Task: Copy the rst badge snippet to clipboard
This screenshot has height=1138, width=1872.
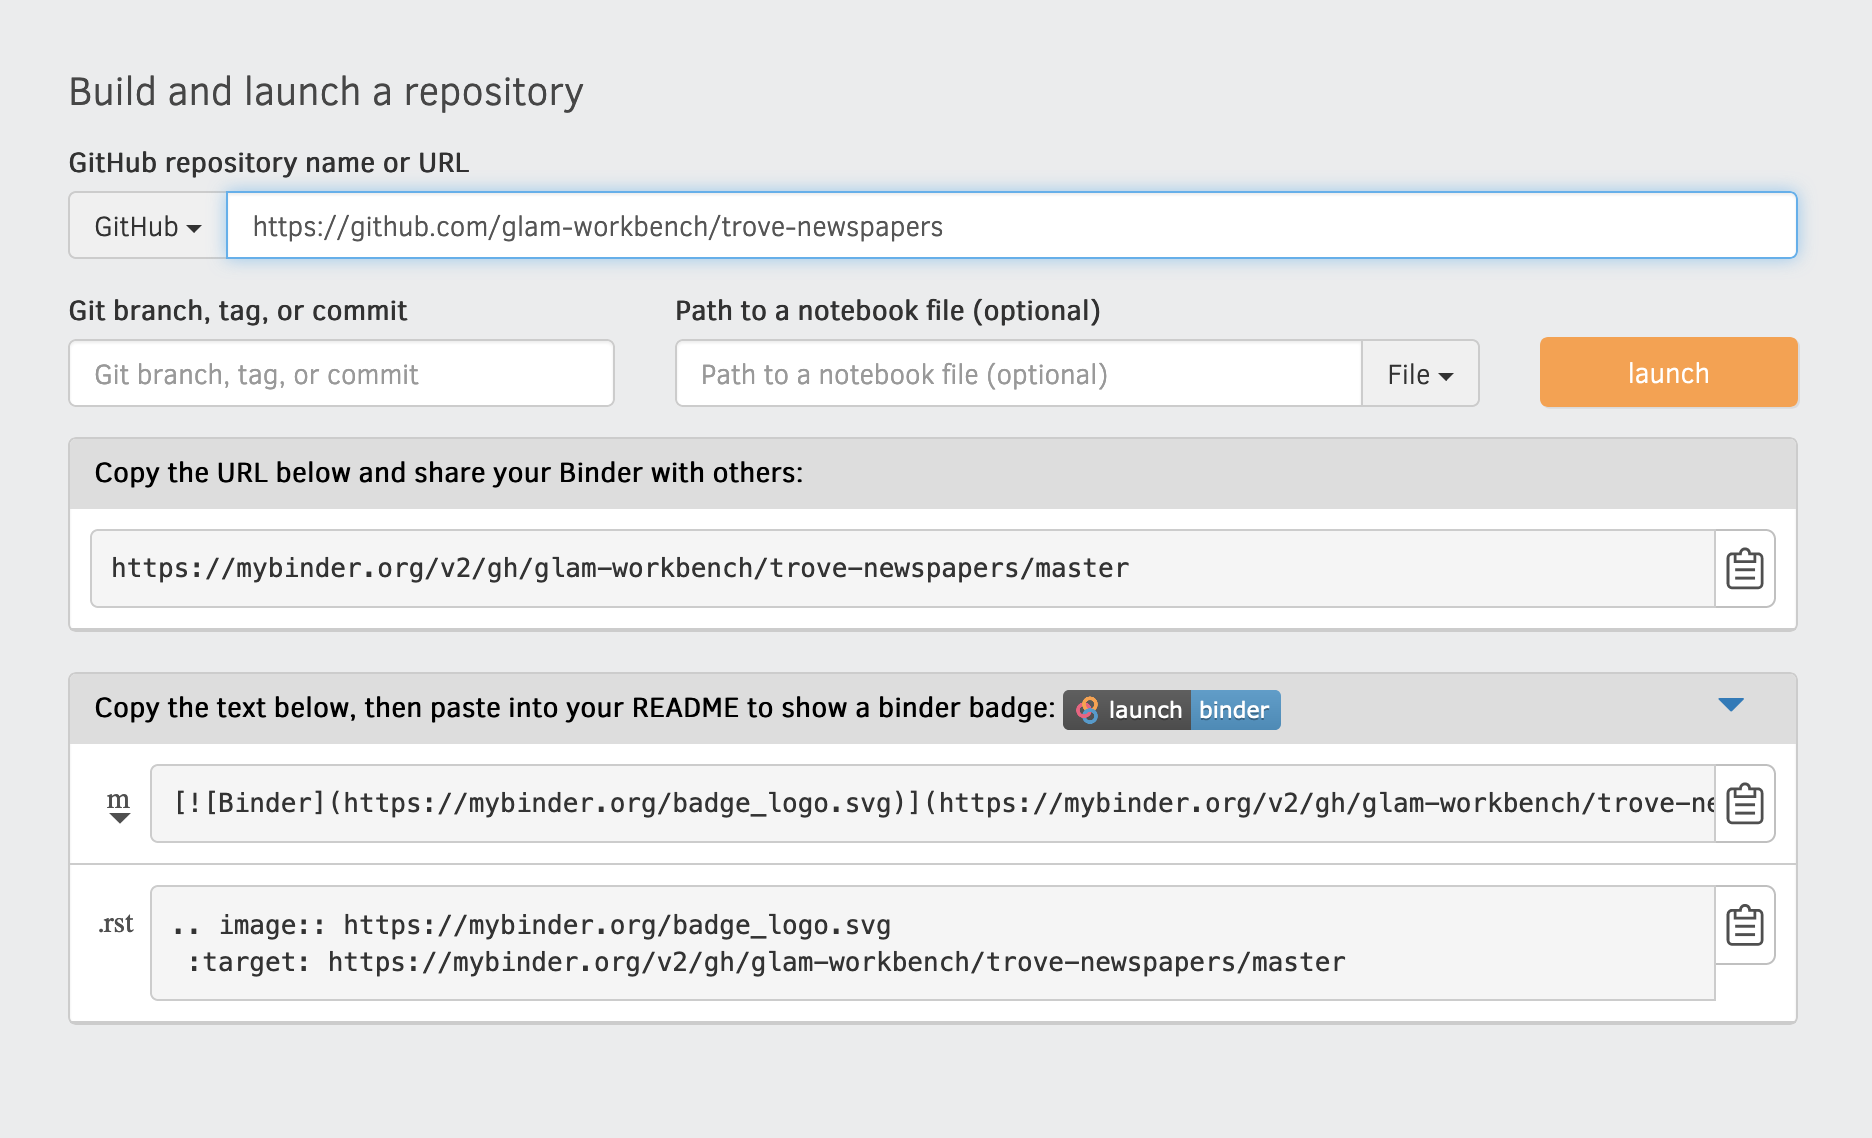Action: point(1745,925)
